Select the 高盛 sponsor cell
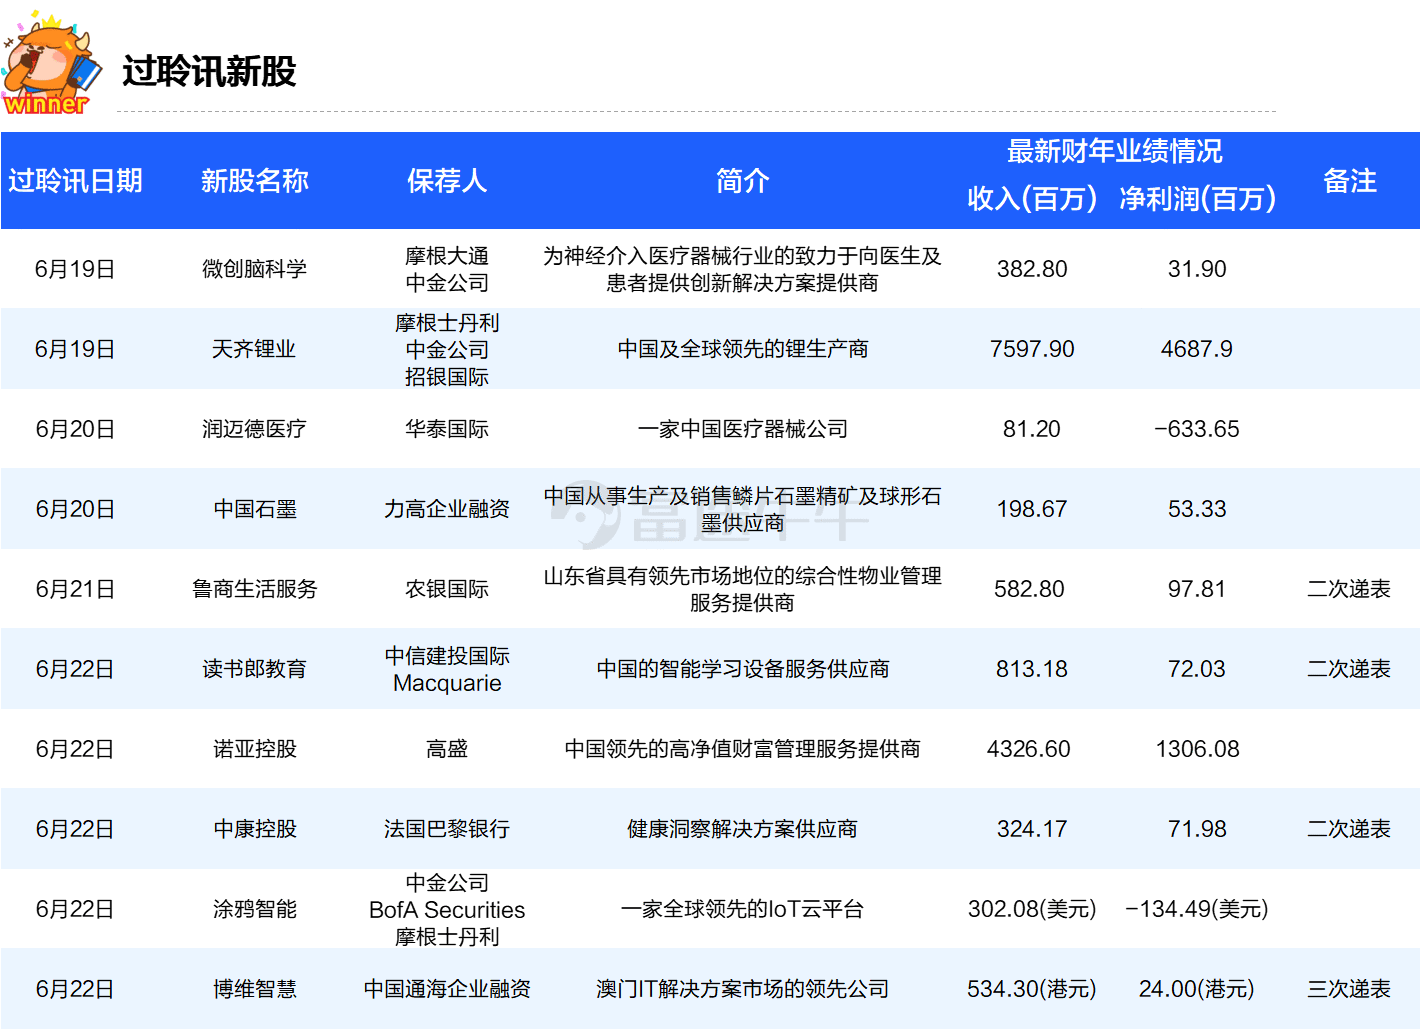 447,749
